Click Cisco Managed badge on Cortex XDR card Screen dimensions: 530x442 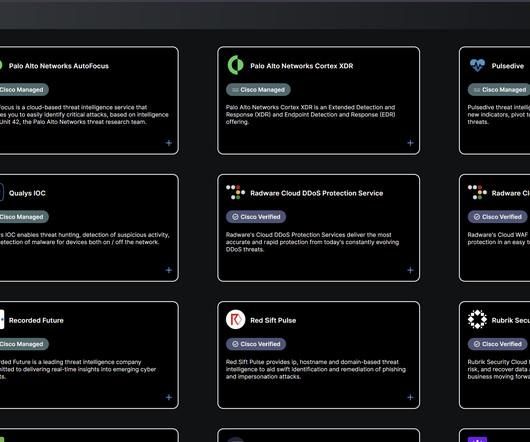(258, 90)
